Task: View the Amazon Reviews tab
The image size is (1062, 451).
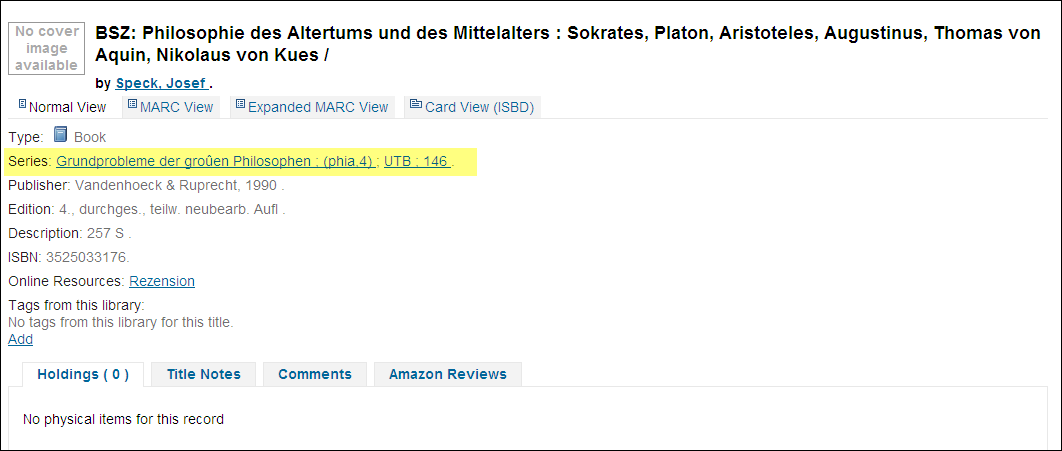Action: coord(448,374)
